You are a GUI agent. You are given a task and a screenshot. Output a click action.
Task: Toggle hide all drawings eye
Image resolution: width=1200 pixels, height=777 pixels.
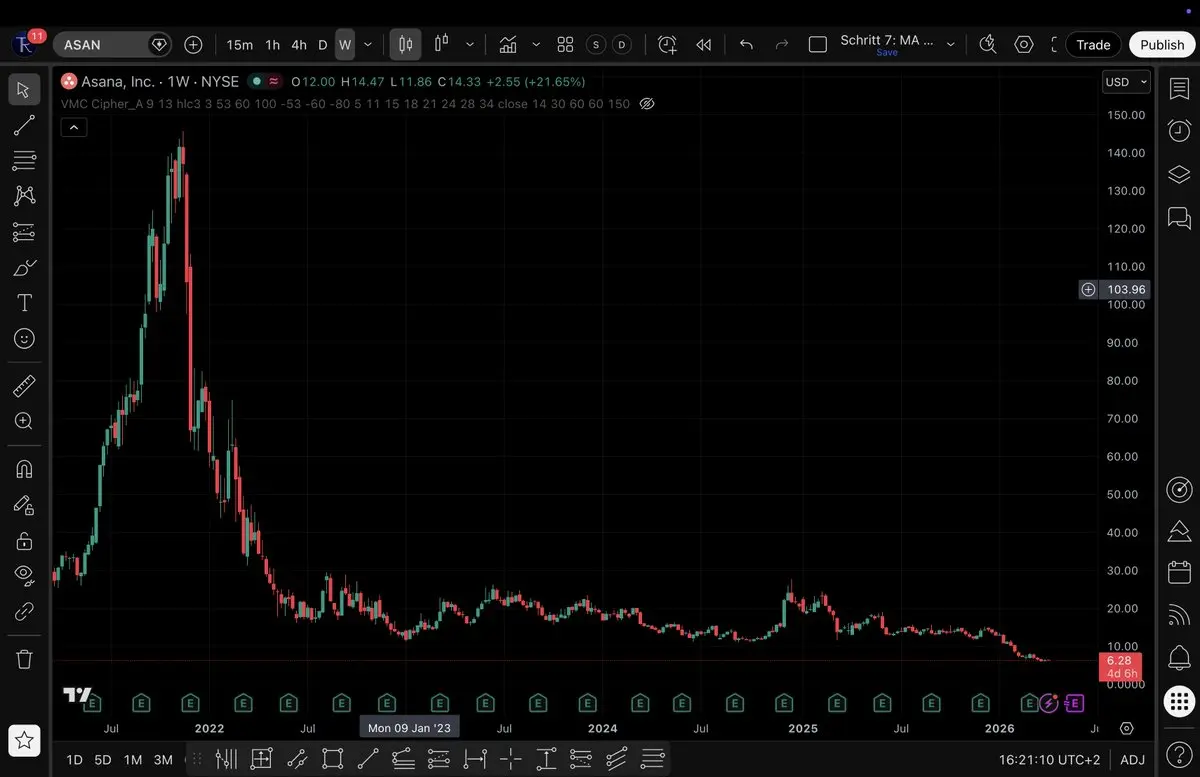[x=24, y=576]
